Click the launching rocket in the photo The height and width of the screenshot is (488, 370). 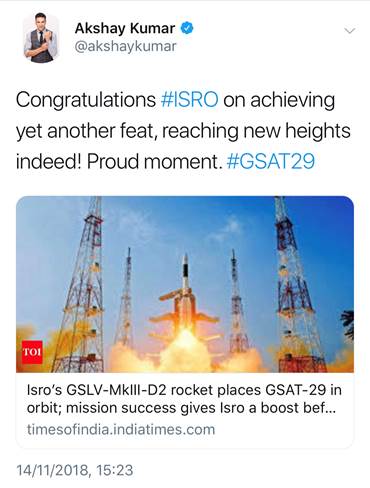coord(184,300)
